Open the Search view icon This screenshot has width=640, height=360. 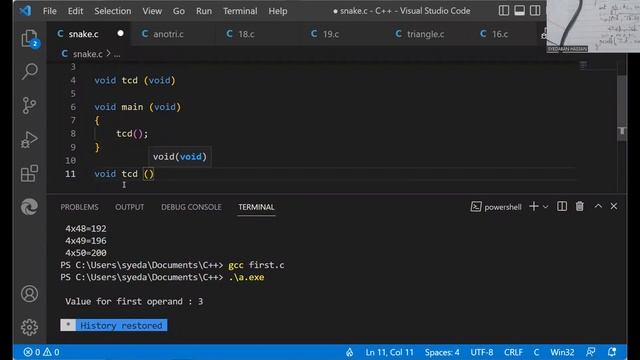click(29, 71)
